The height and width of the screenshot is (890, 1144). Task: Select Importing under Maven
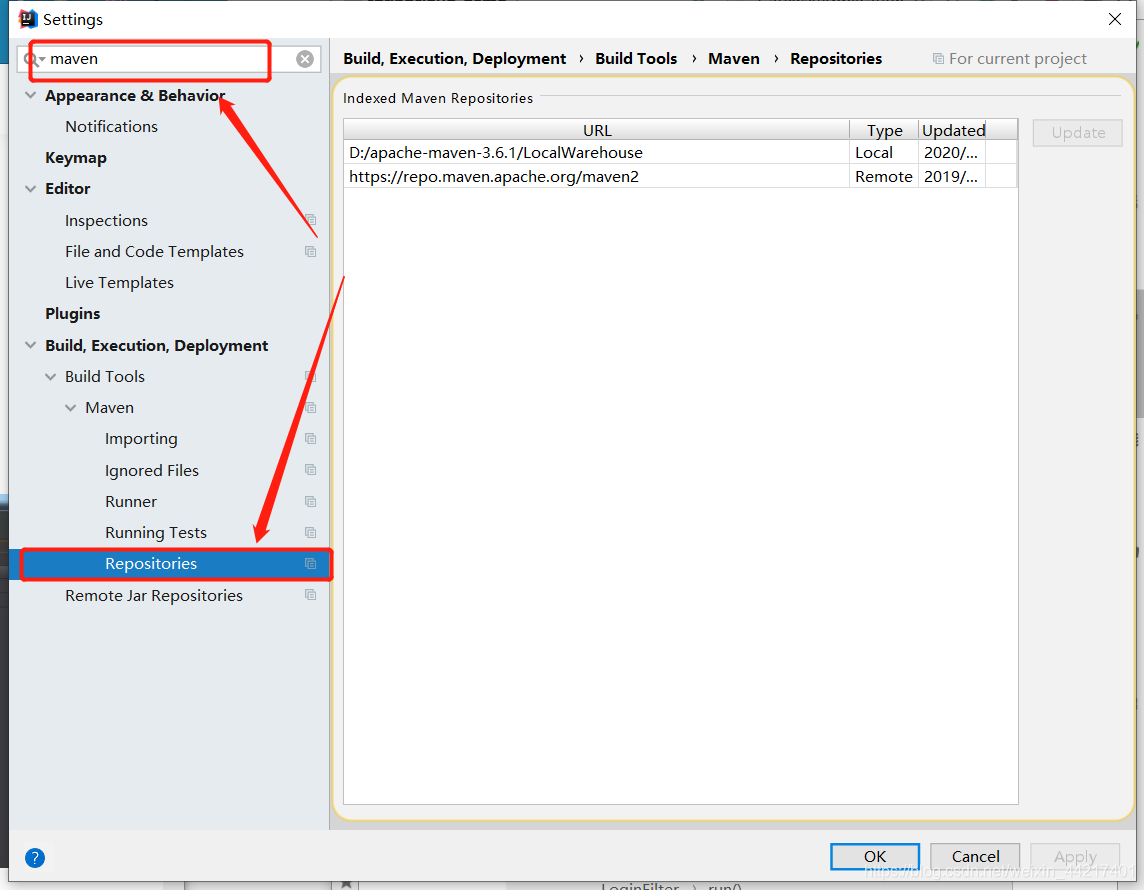(x=141, y=439)
